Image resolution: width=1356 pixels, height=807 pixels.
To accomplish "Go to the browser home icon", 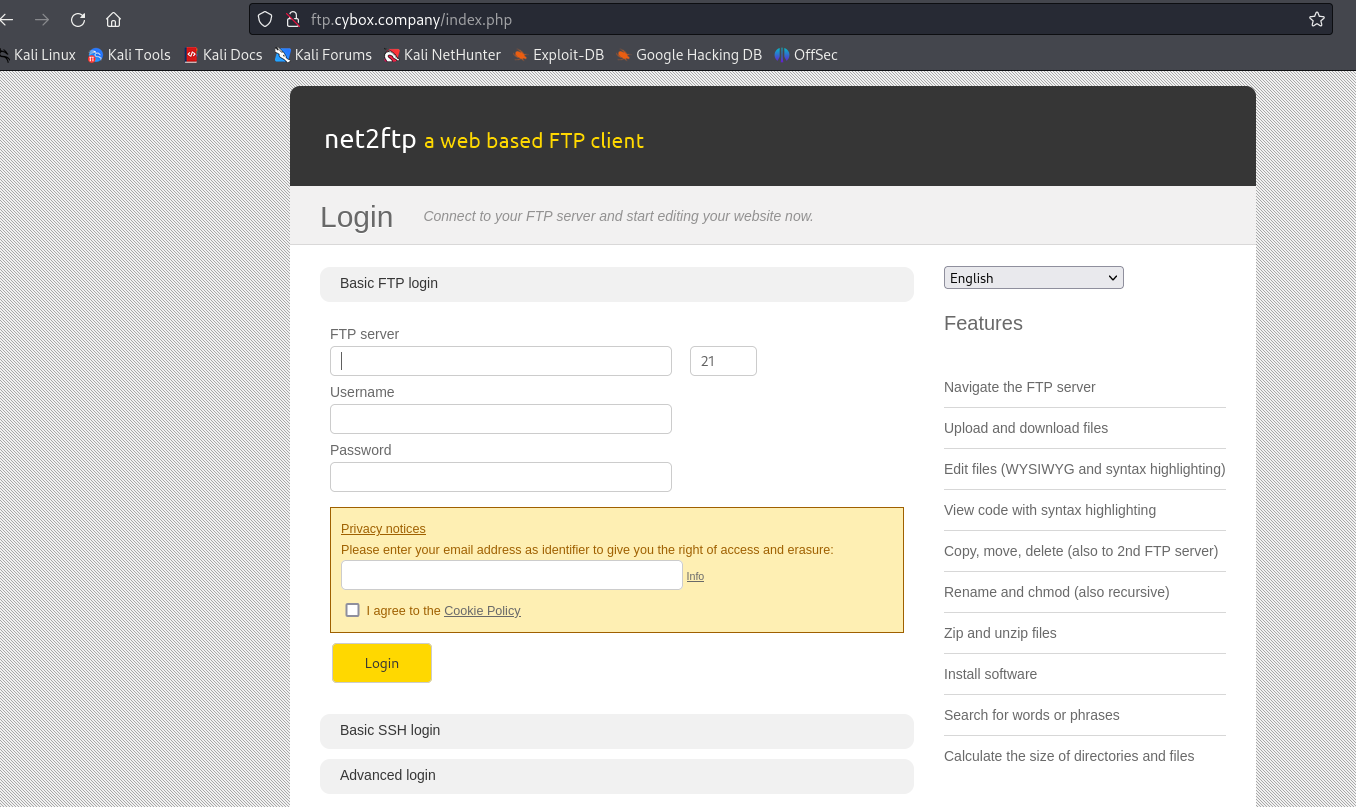I will (113, 19).
